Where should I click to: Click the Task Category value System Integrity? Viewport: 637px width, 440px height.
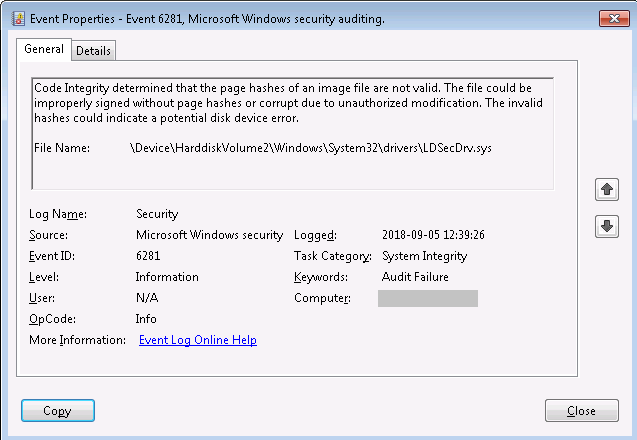tap(424, 256)
